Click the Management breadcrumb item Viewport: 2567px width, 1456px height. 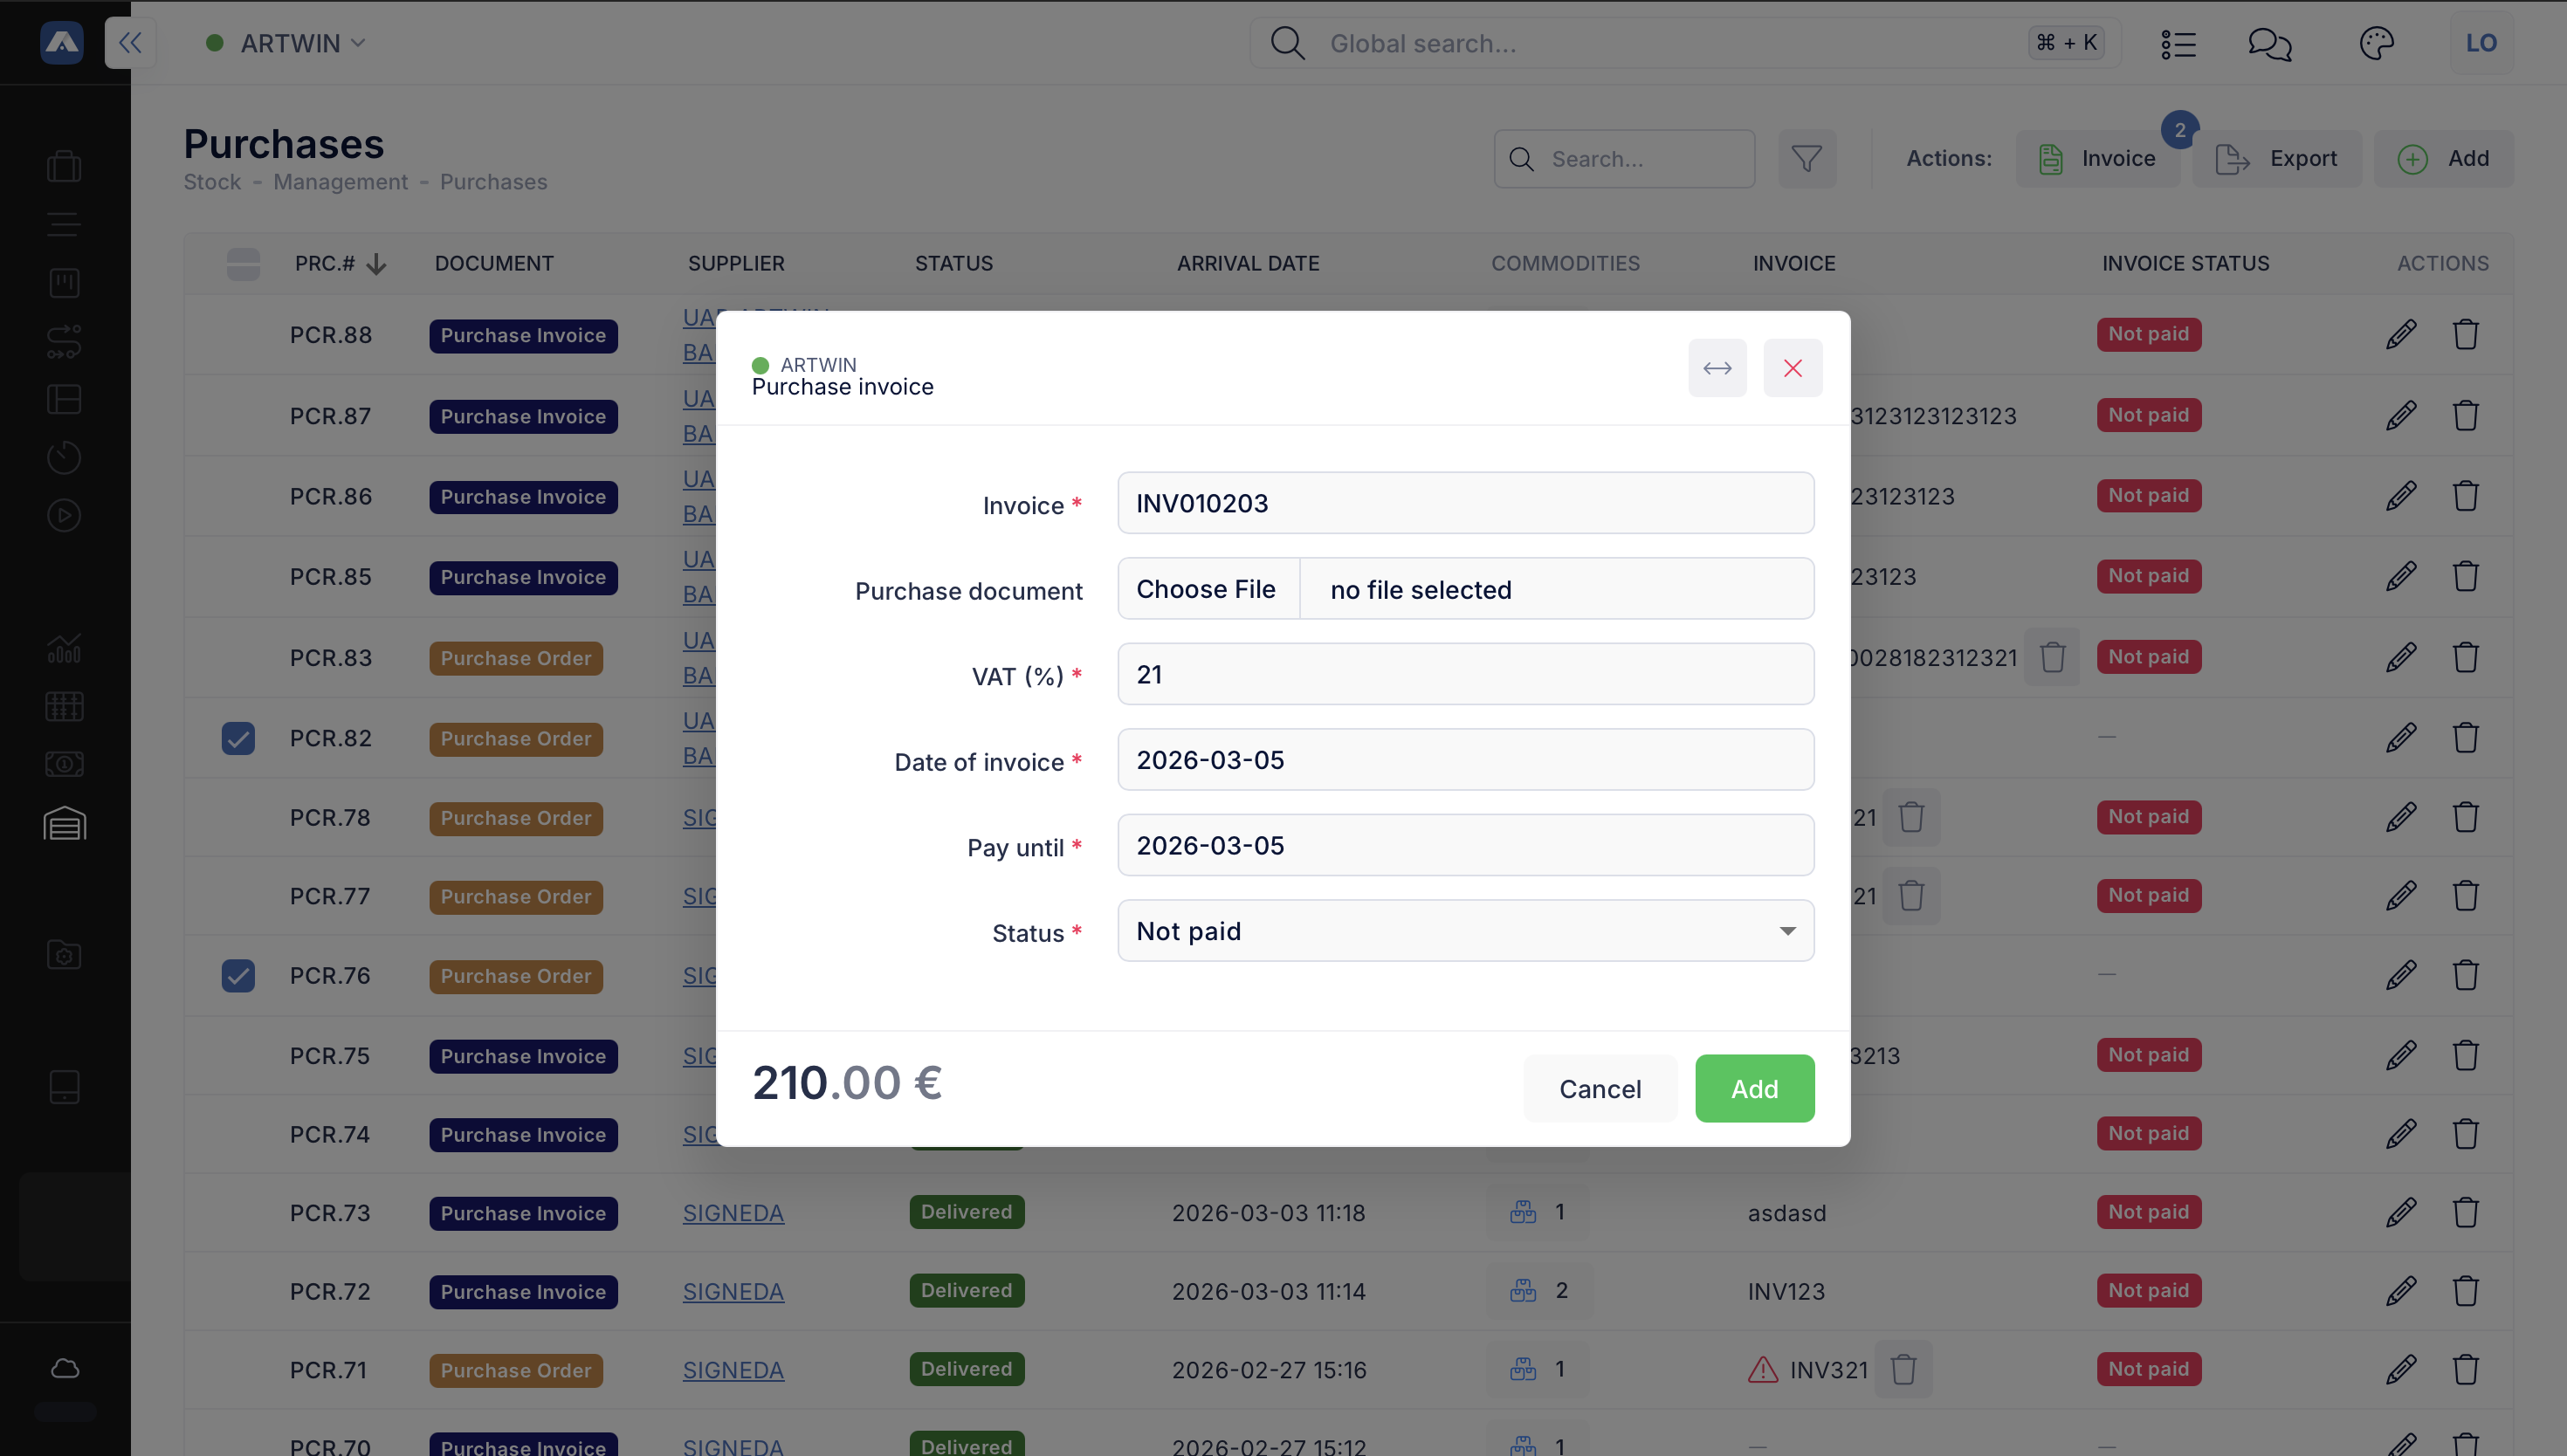coord(340,182)
